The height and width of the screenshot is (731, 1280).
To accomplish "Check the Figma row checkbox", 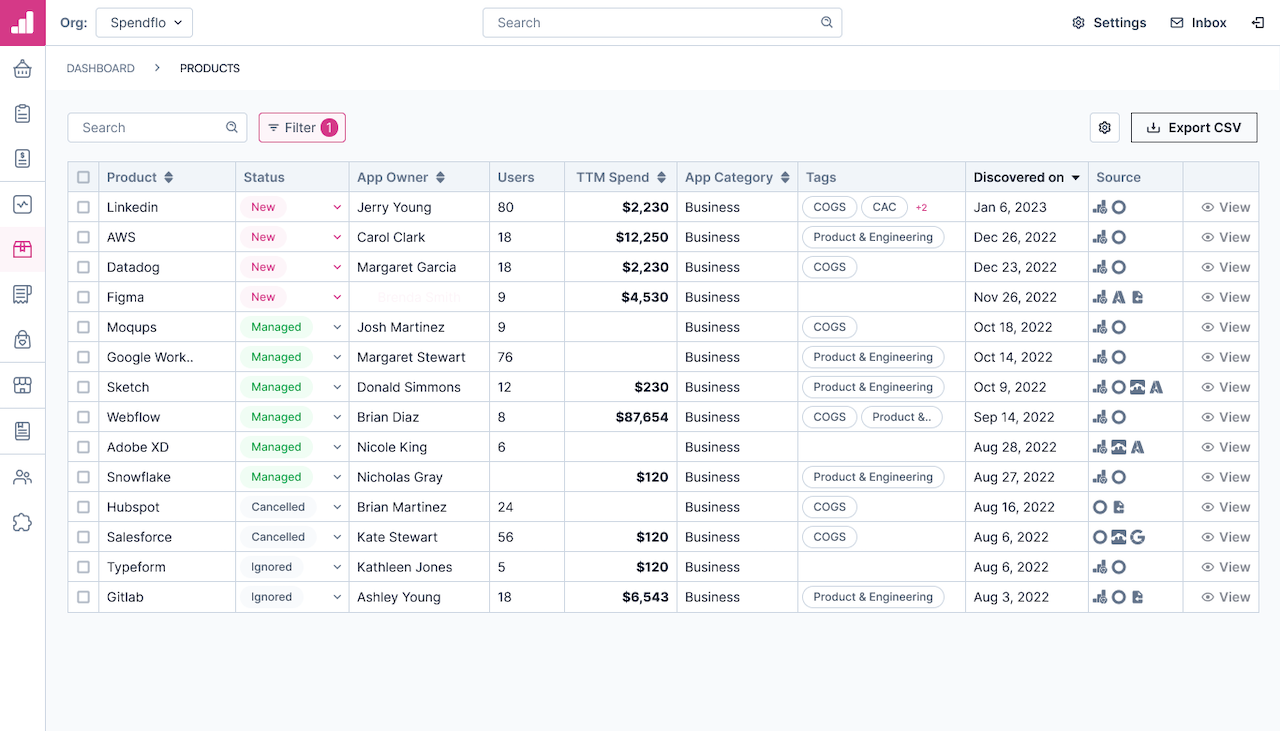I will (83, 297).
